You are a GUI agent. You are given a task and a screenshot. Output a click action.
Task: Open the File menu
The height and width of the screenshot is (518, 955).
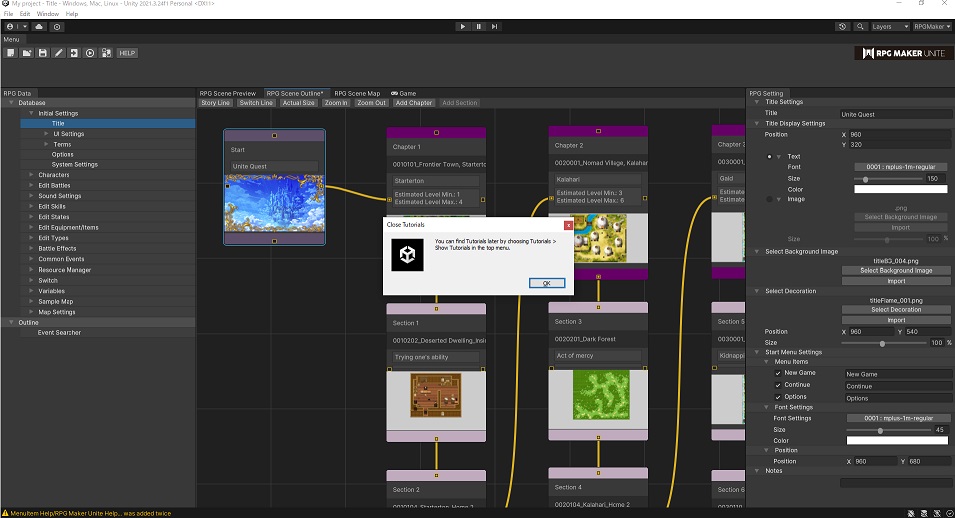point(9,14)
